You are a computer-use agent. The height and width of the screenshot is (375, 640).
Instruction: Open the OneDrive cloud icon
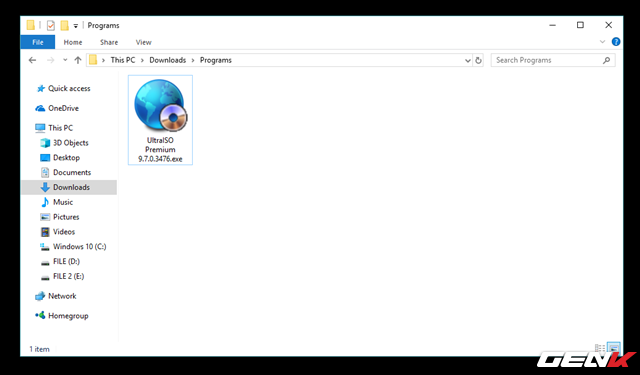(x=40, y=108)
